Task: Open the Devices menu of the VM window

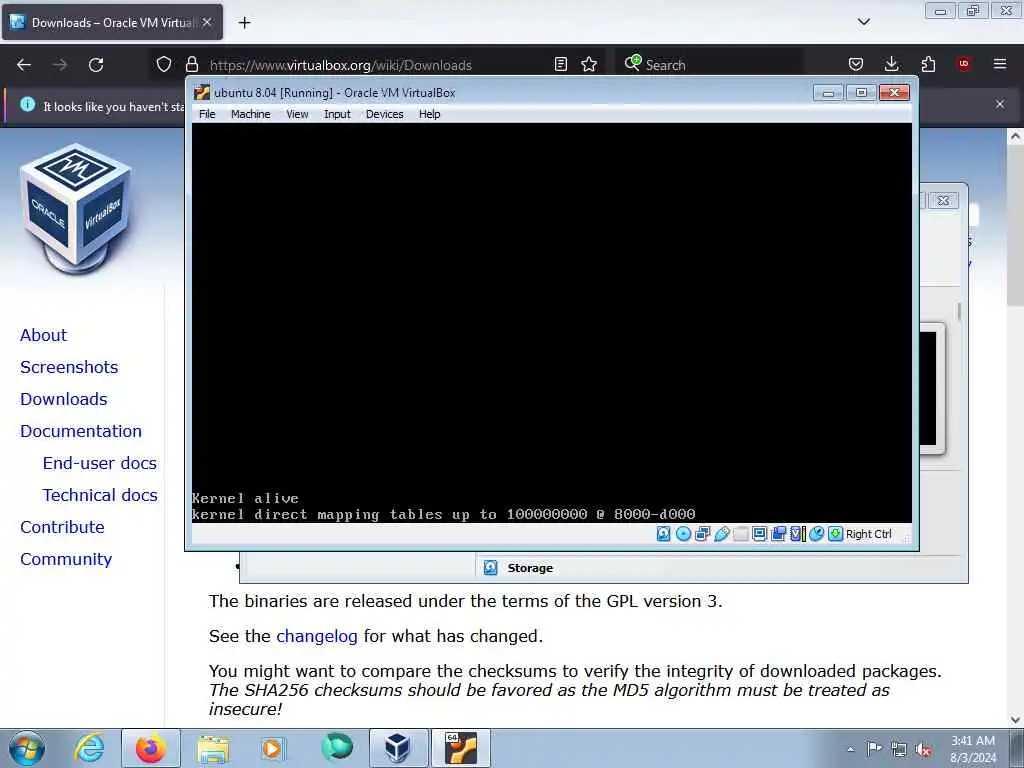Action: [385, 114]
